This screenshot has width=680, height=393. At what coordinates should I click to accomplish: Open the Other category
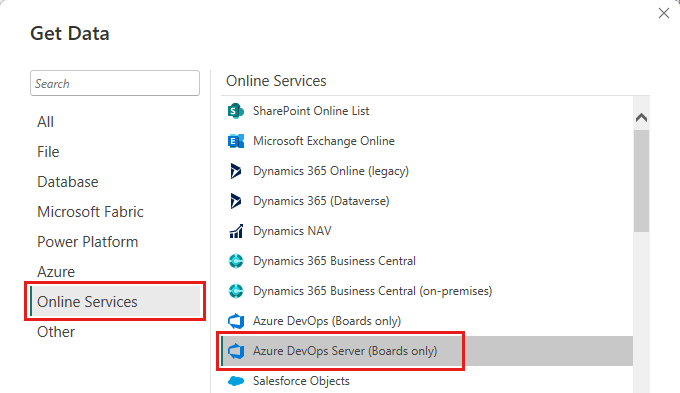click(x=56, y=332)
